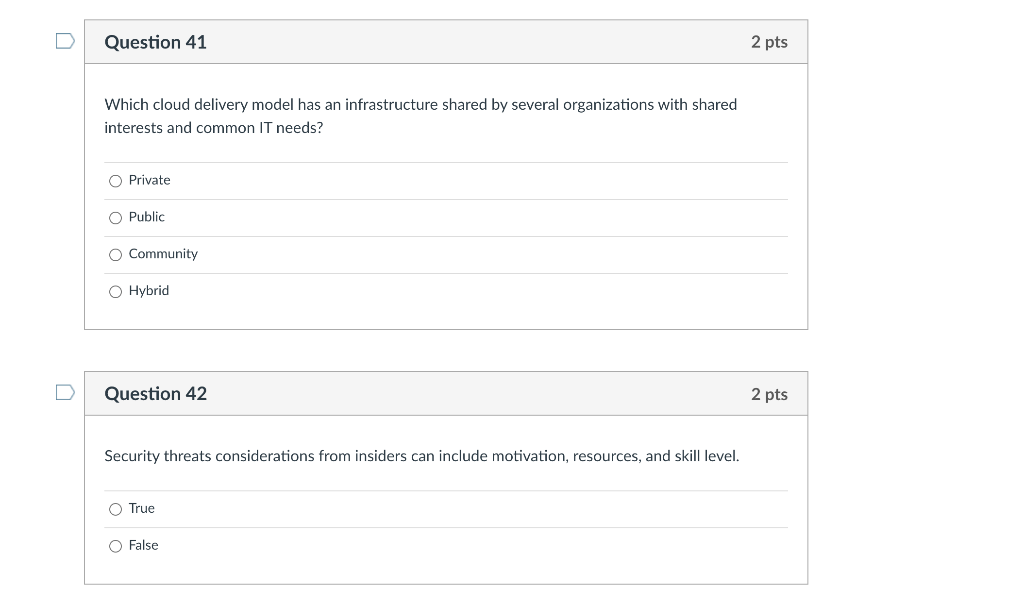Choose Community as the cloud delivery model
1024x605 pixels.
(115, 254)
